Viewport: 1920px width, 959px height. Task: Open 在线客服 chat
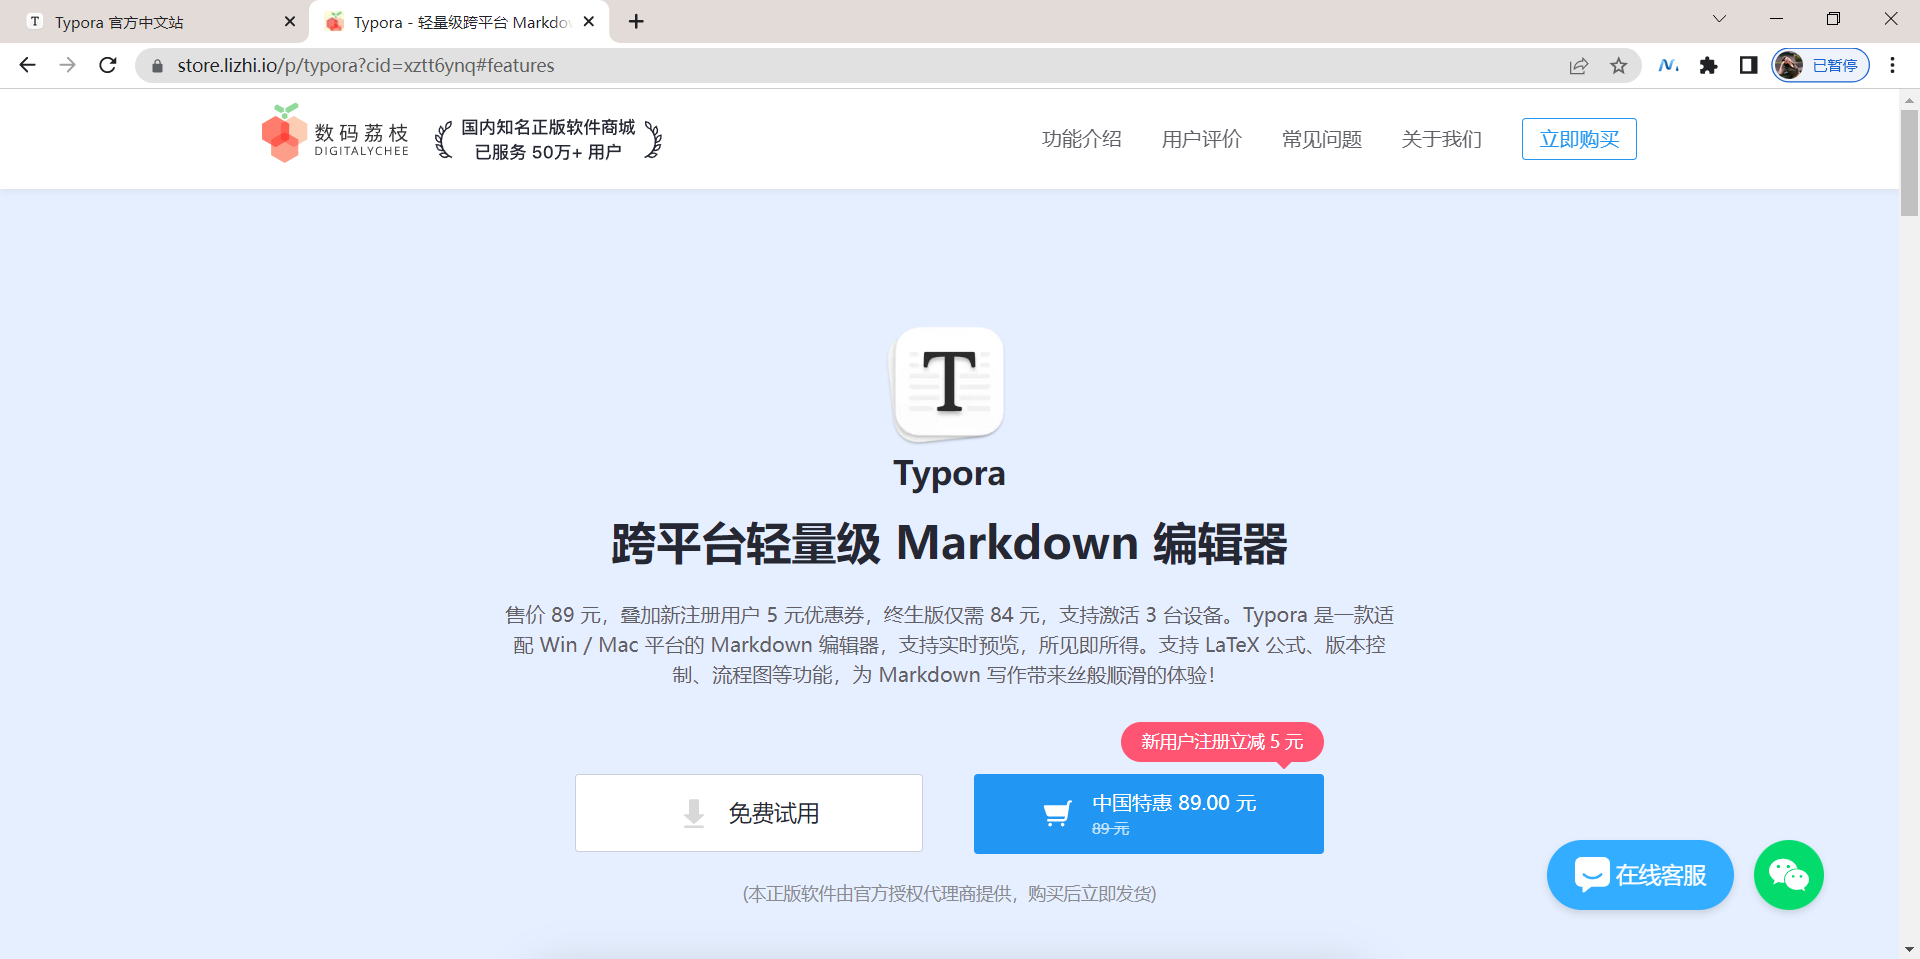pyautogui.click(x=1640, y=875)
